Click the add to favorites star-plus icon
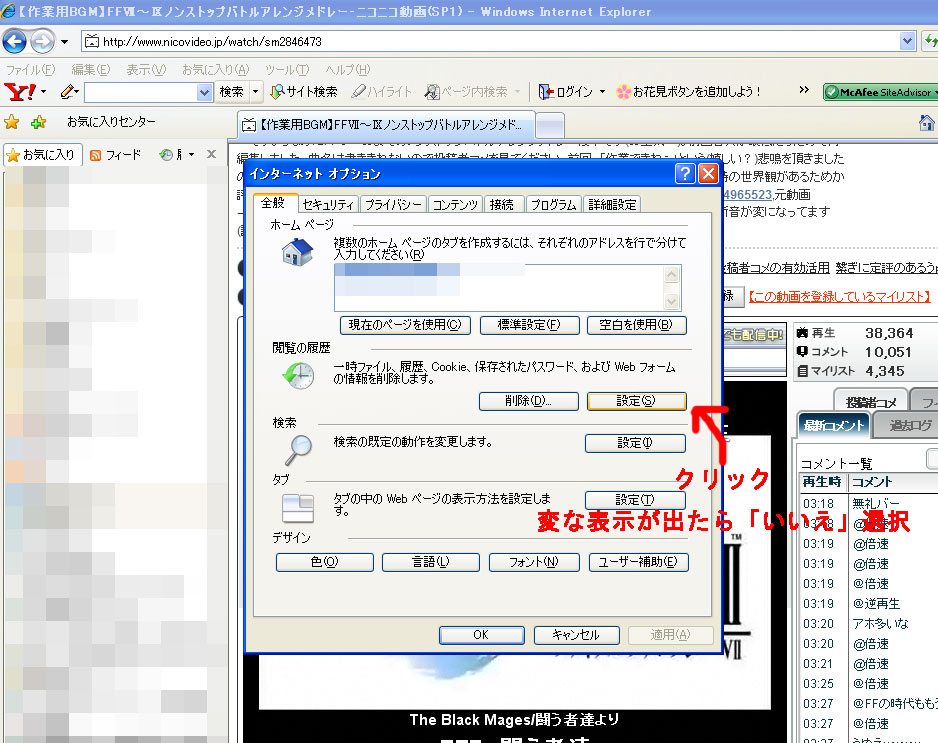This screenshot has height=743, width=938. point(39,122)
